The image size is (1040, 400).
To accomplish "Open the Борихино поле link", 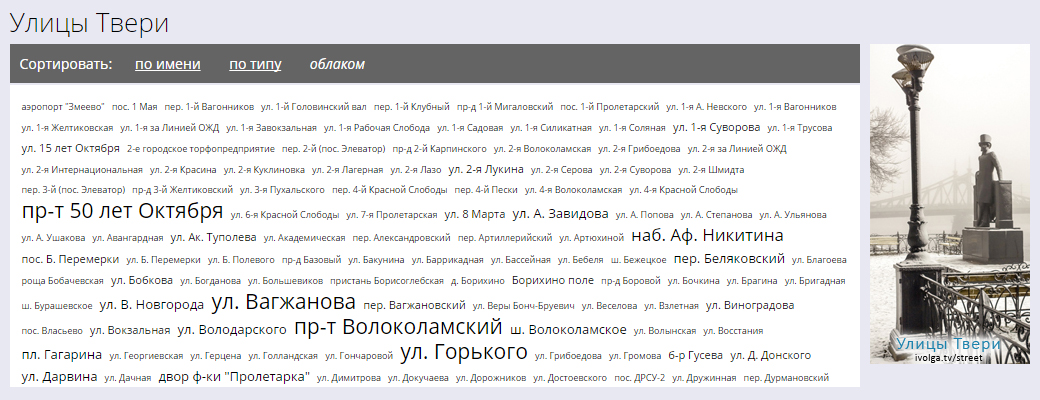I will click(552, 280).
